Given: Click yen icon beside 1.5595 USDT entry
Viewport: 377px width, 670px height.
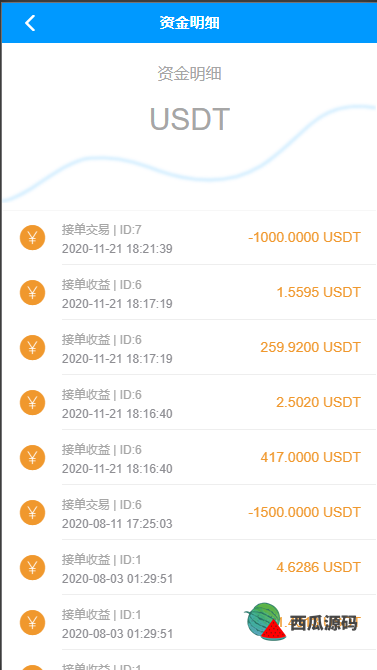Looking at the screenshot, I should tap(32, 293).
